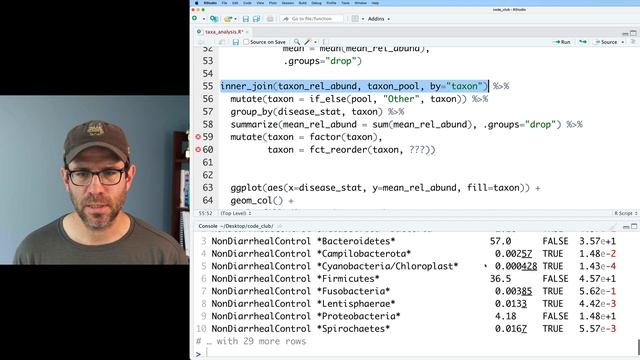Open the Plots menu

[273, 3]
